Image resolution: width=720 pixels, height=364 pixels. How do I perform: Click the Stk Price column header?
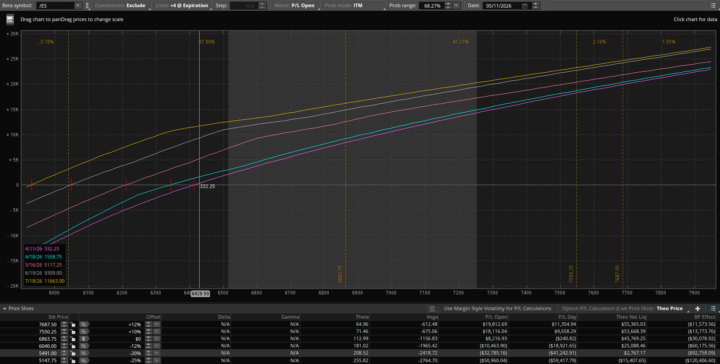58,317
